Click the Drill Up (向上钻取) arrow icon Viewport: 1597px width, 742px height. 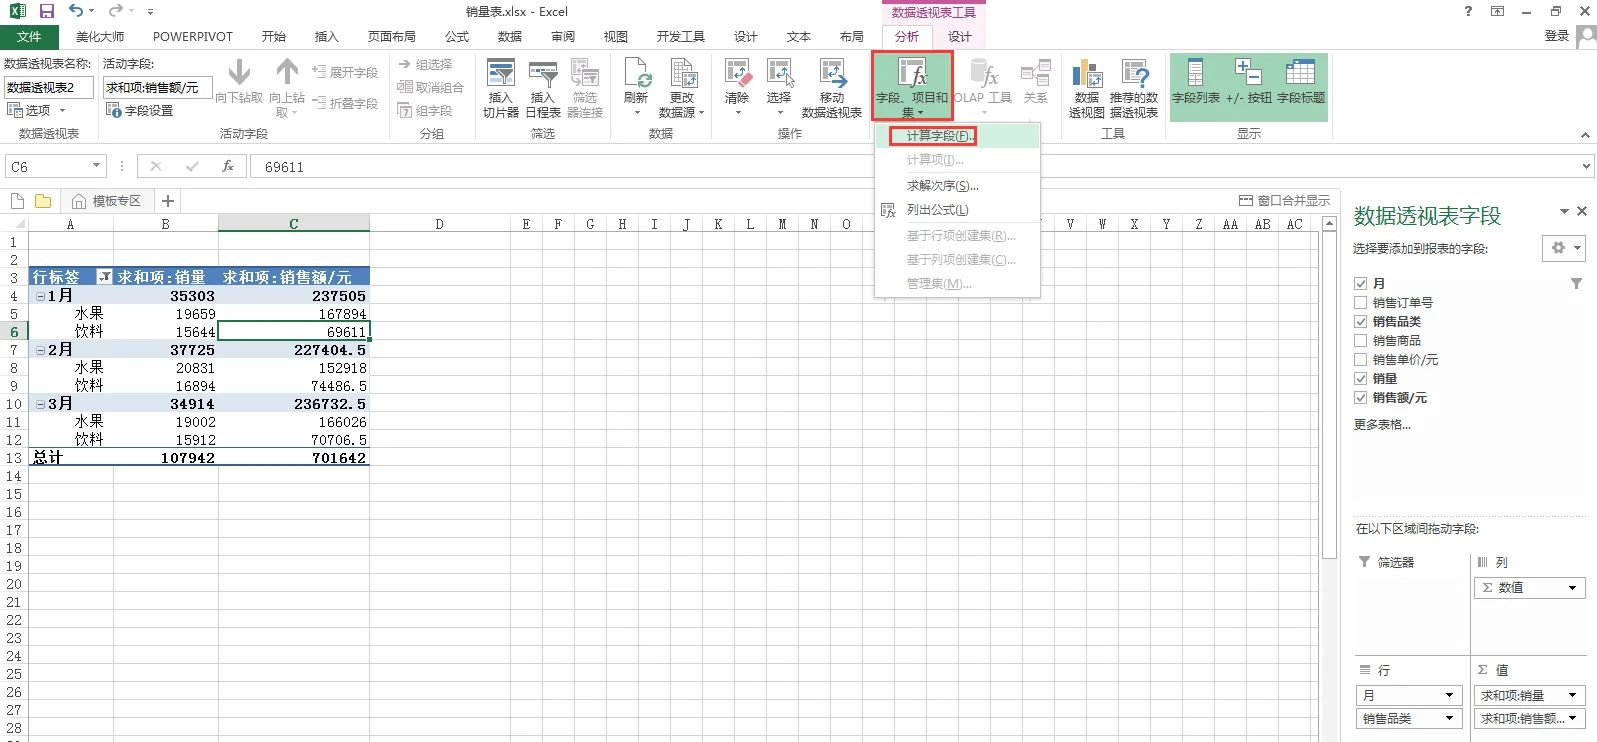pos(287,72)
